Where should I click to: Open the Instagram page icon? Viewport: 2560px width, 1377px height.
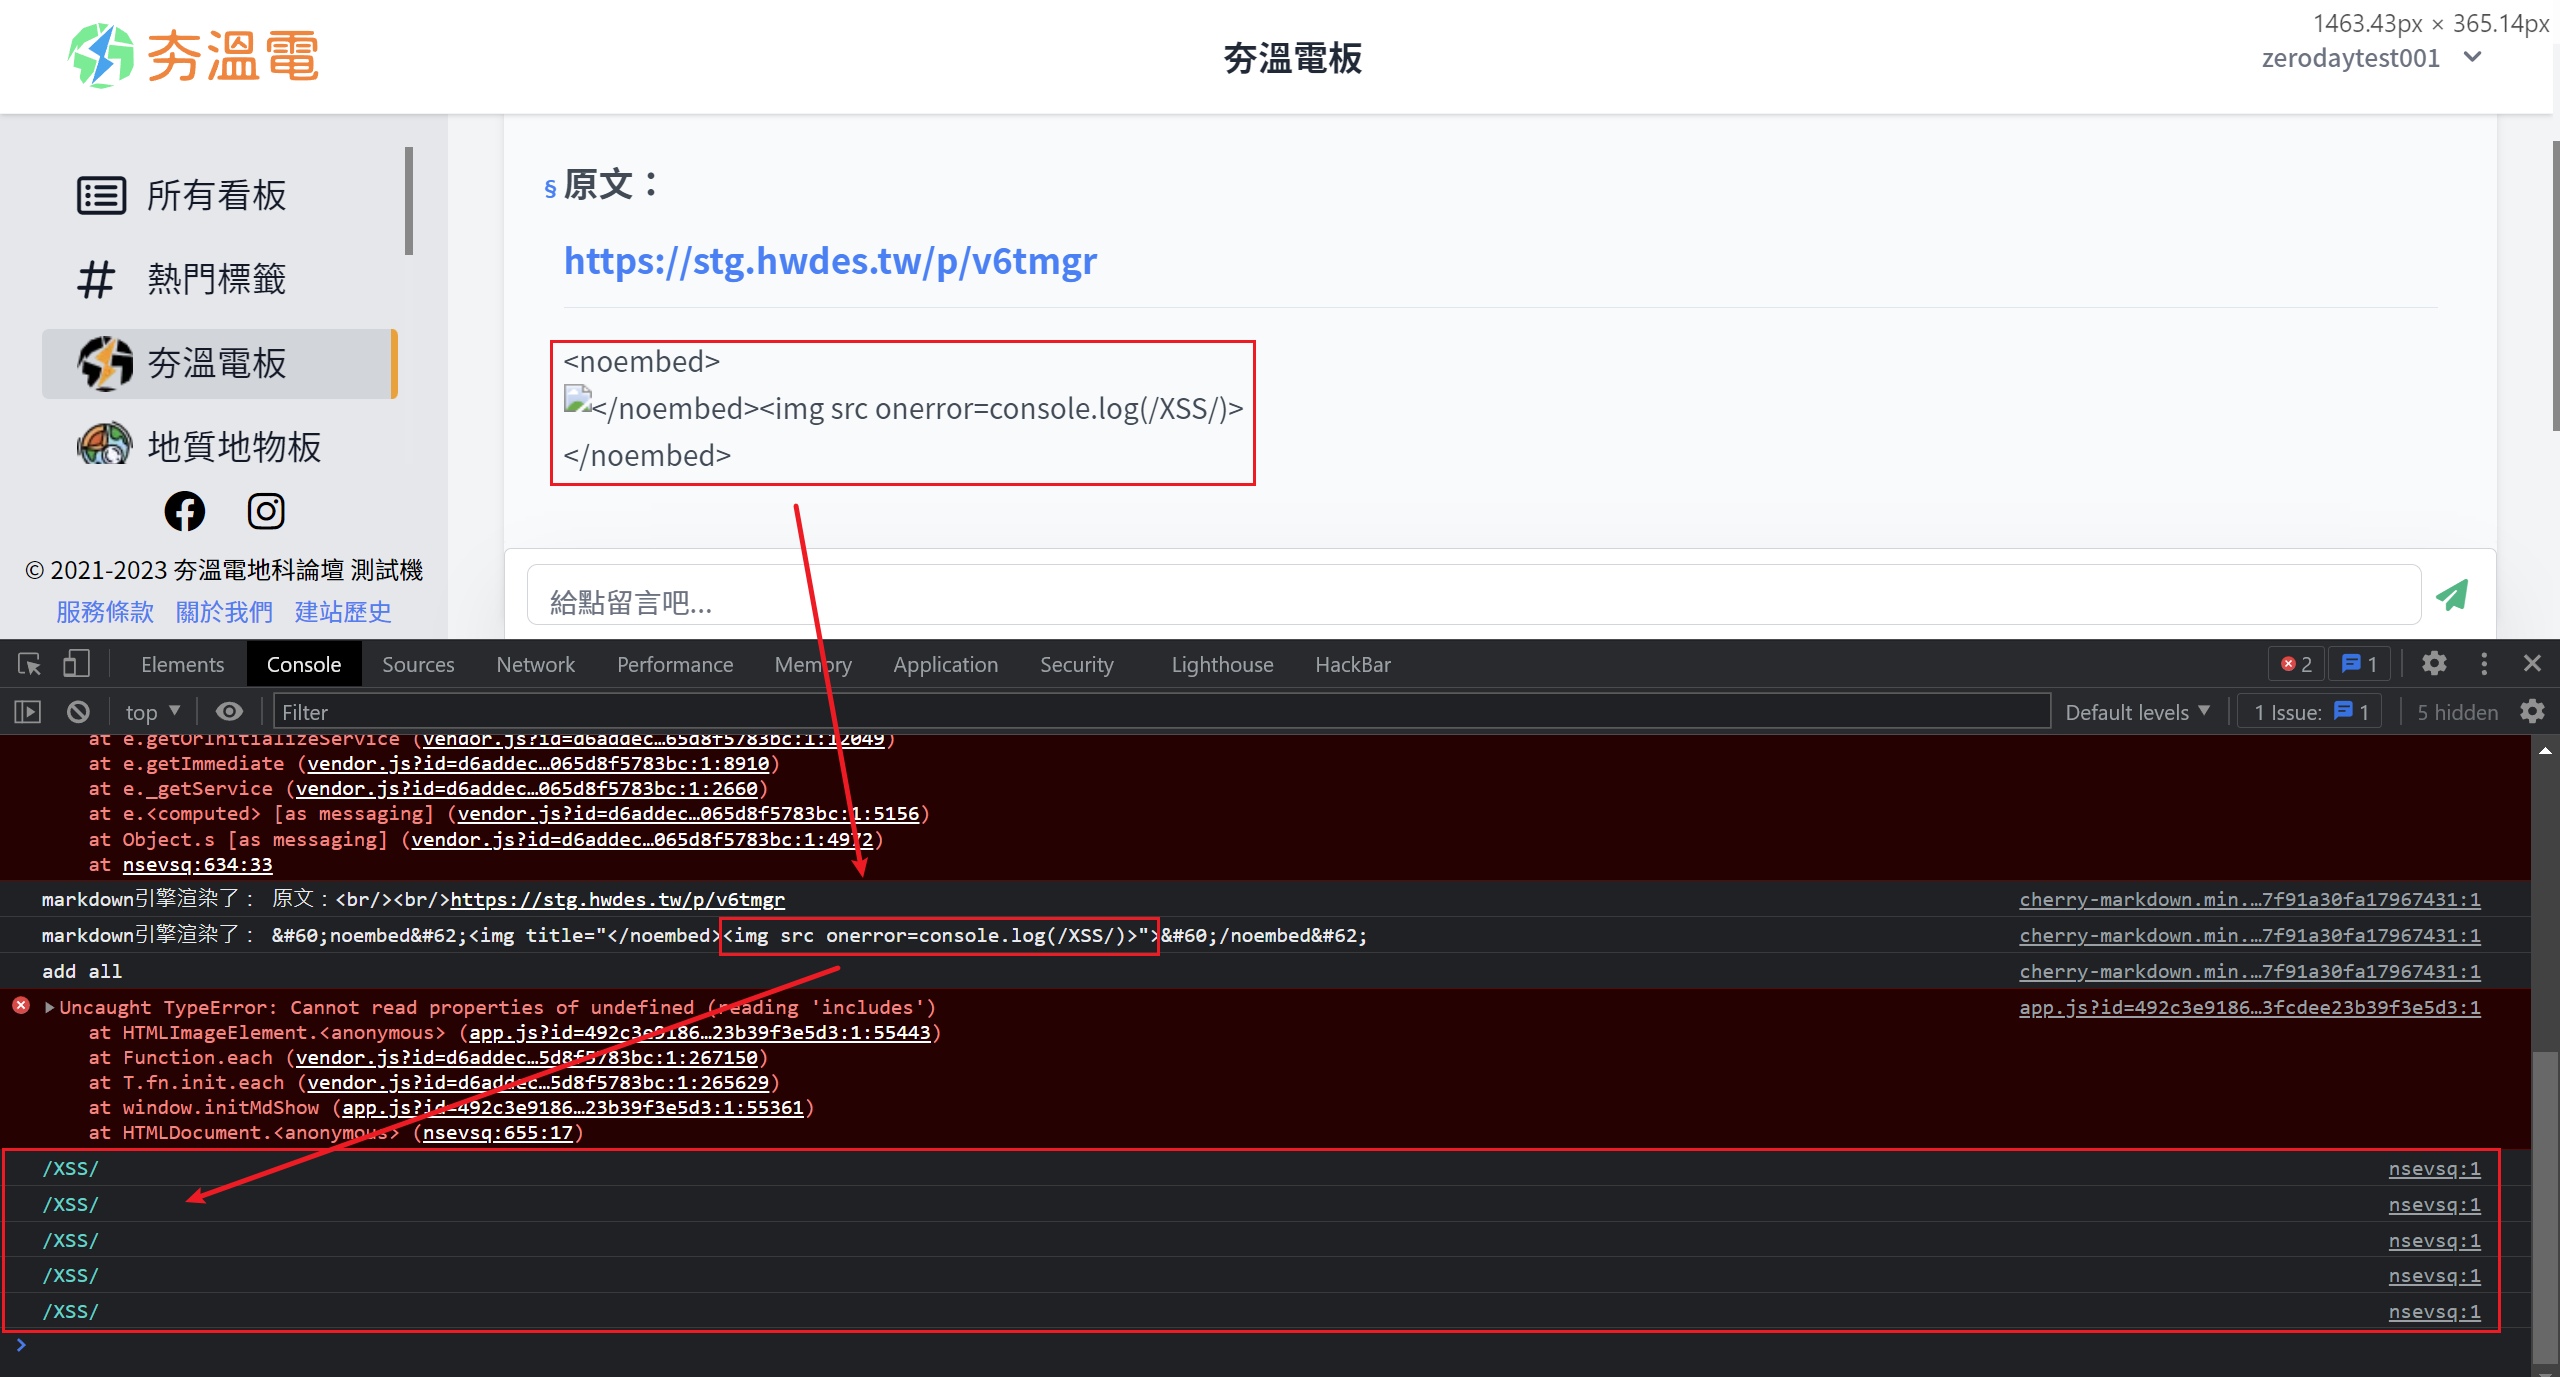[x=266, y=511]
